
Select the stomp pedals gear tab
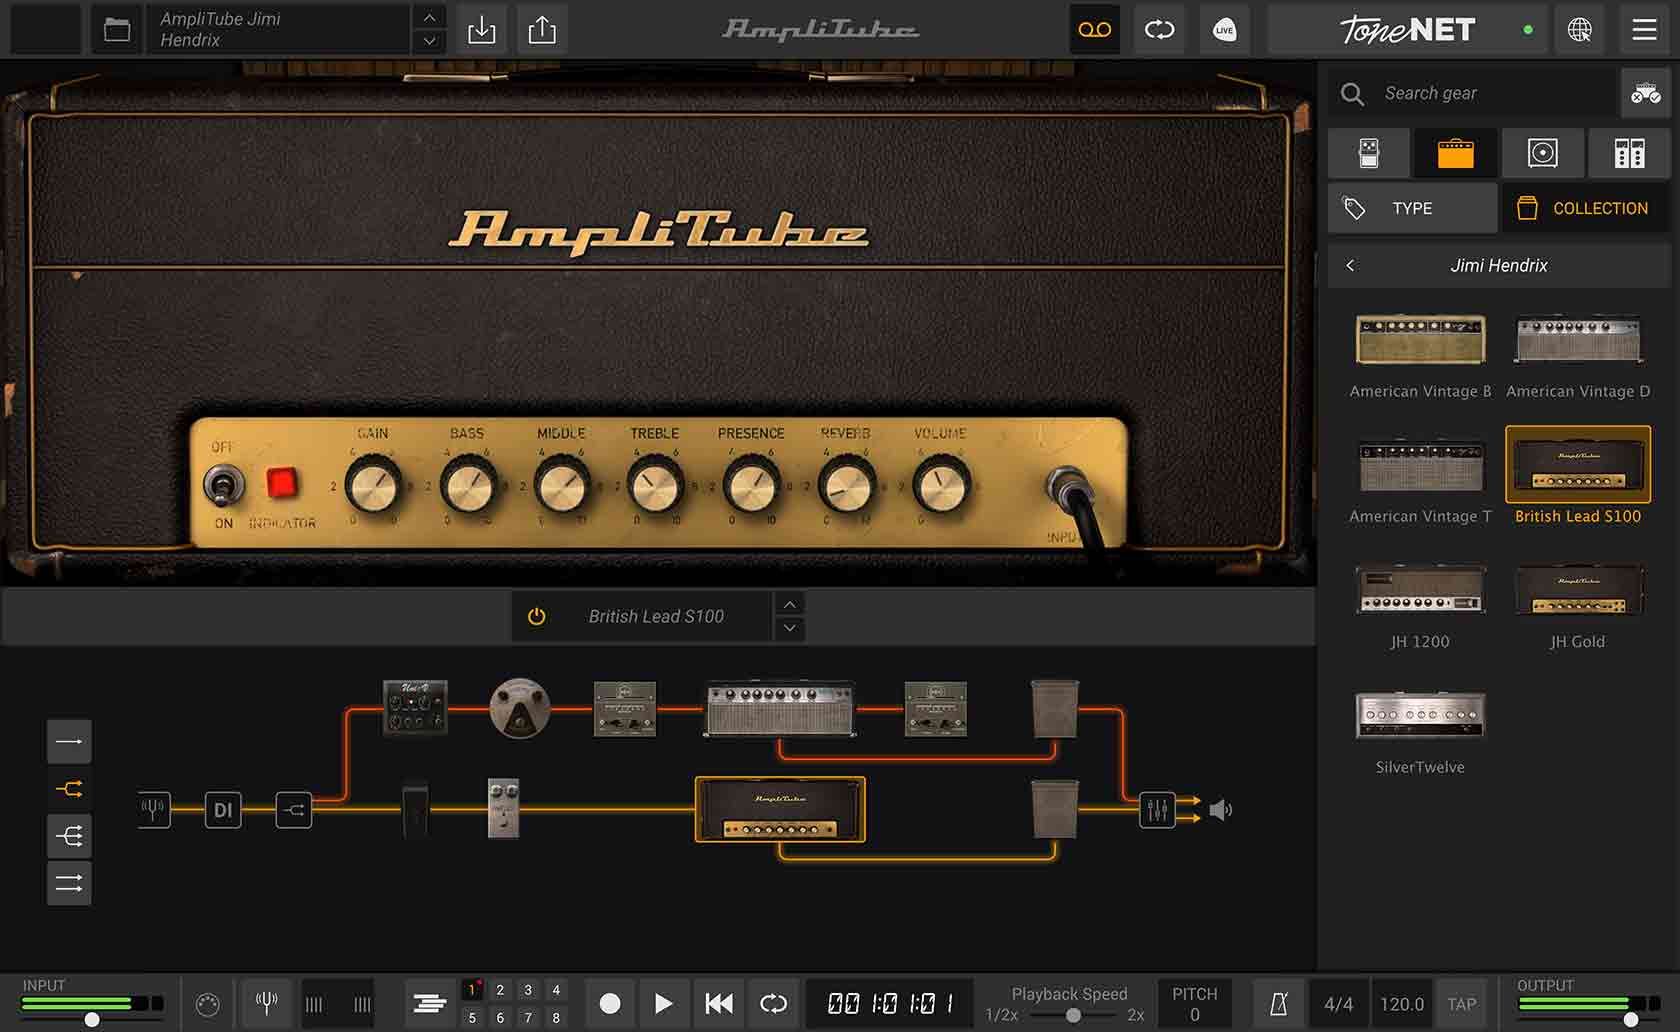coord(1369,153)
